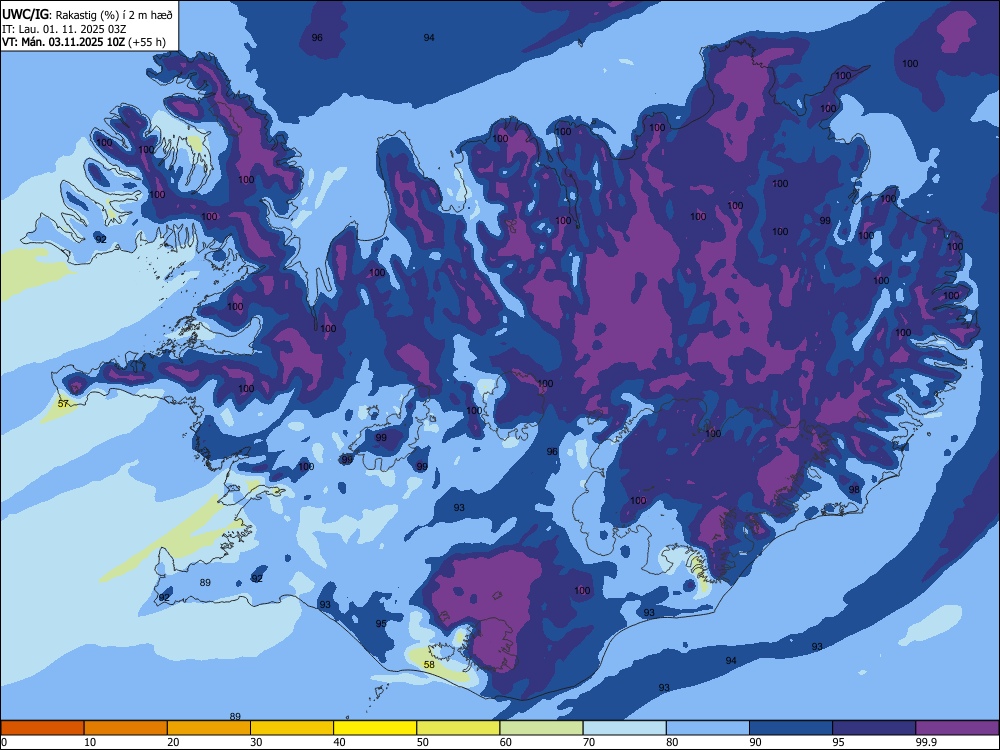
Task: Click the orange 10–20 legend swatch
Action: coord(126,728)
